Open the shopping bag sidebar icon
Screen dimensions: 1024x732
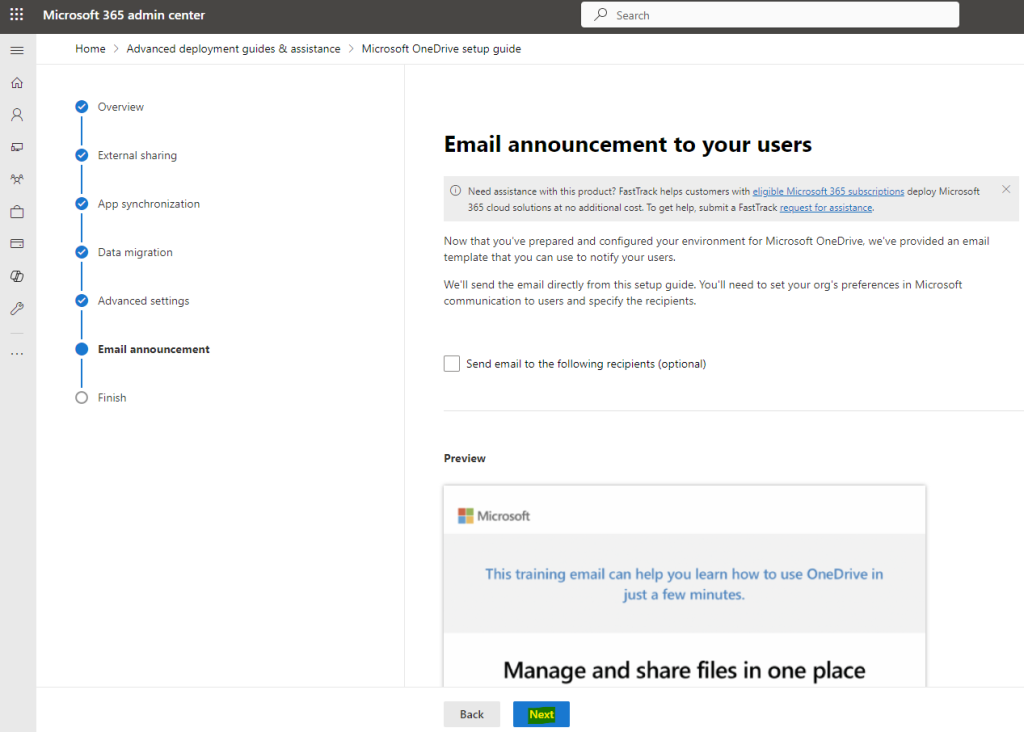coord(17,212)
